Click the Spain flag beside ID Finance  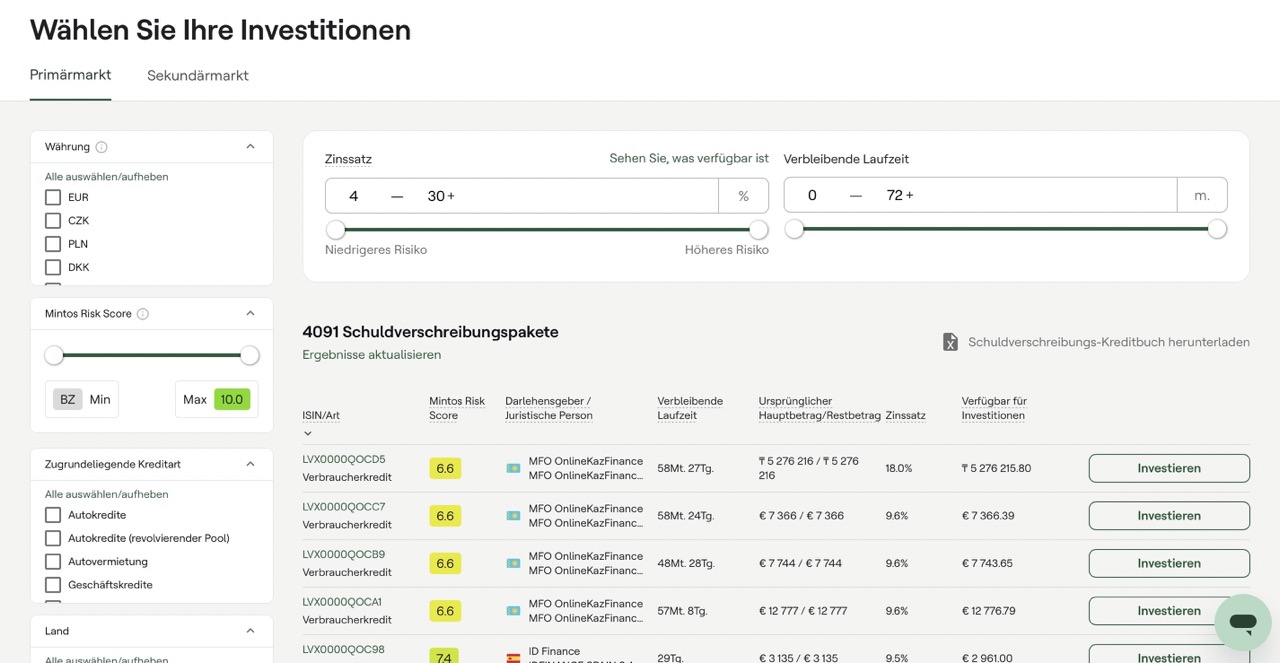tap(513, 658)
